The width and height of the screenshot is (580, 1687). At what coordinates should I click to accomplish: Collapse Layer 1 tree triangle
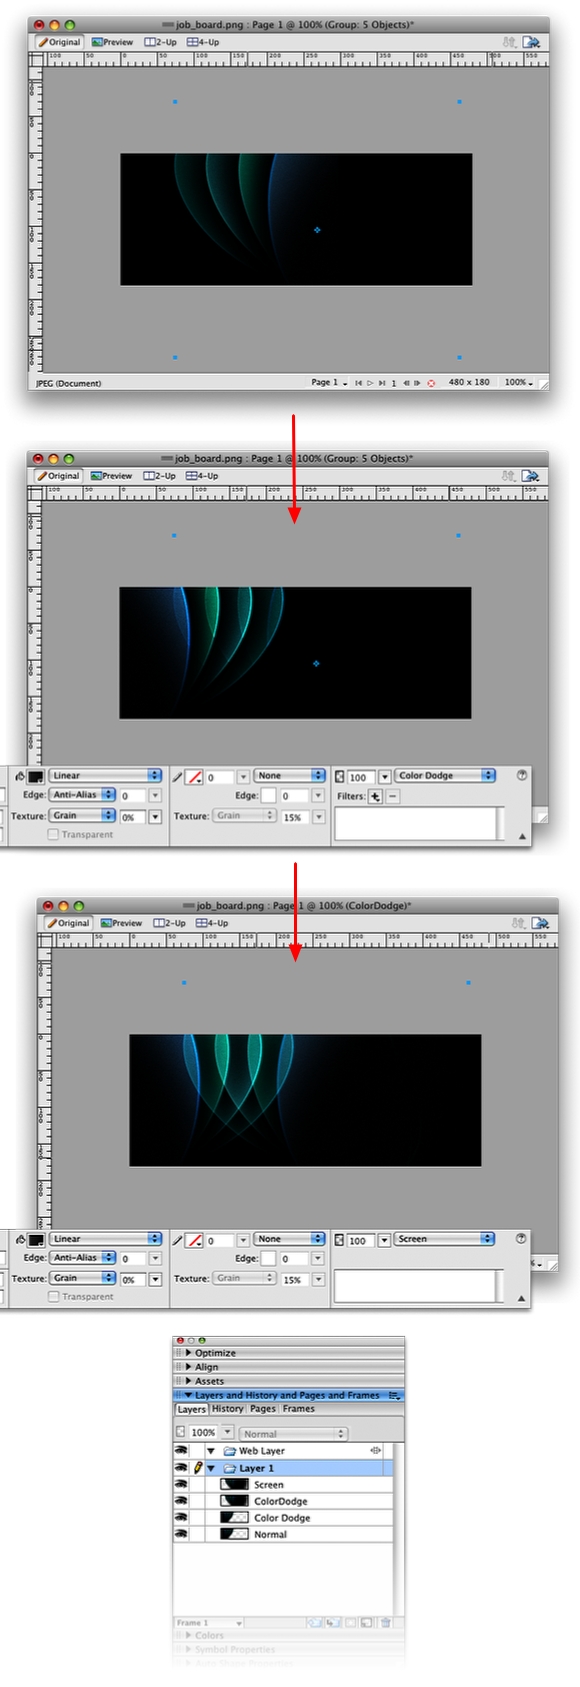coord(211,1468)
